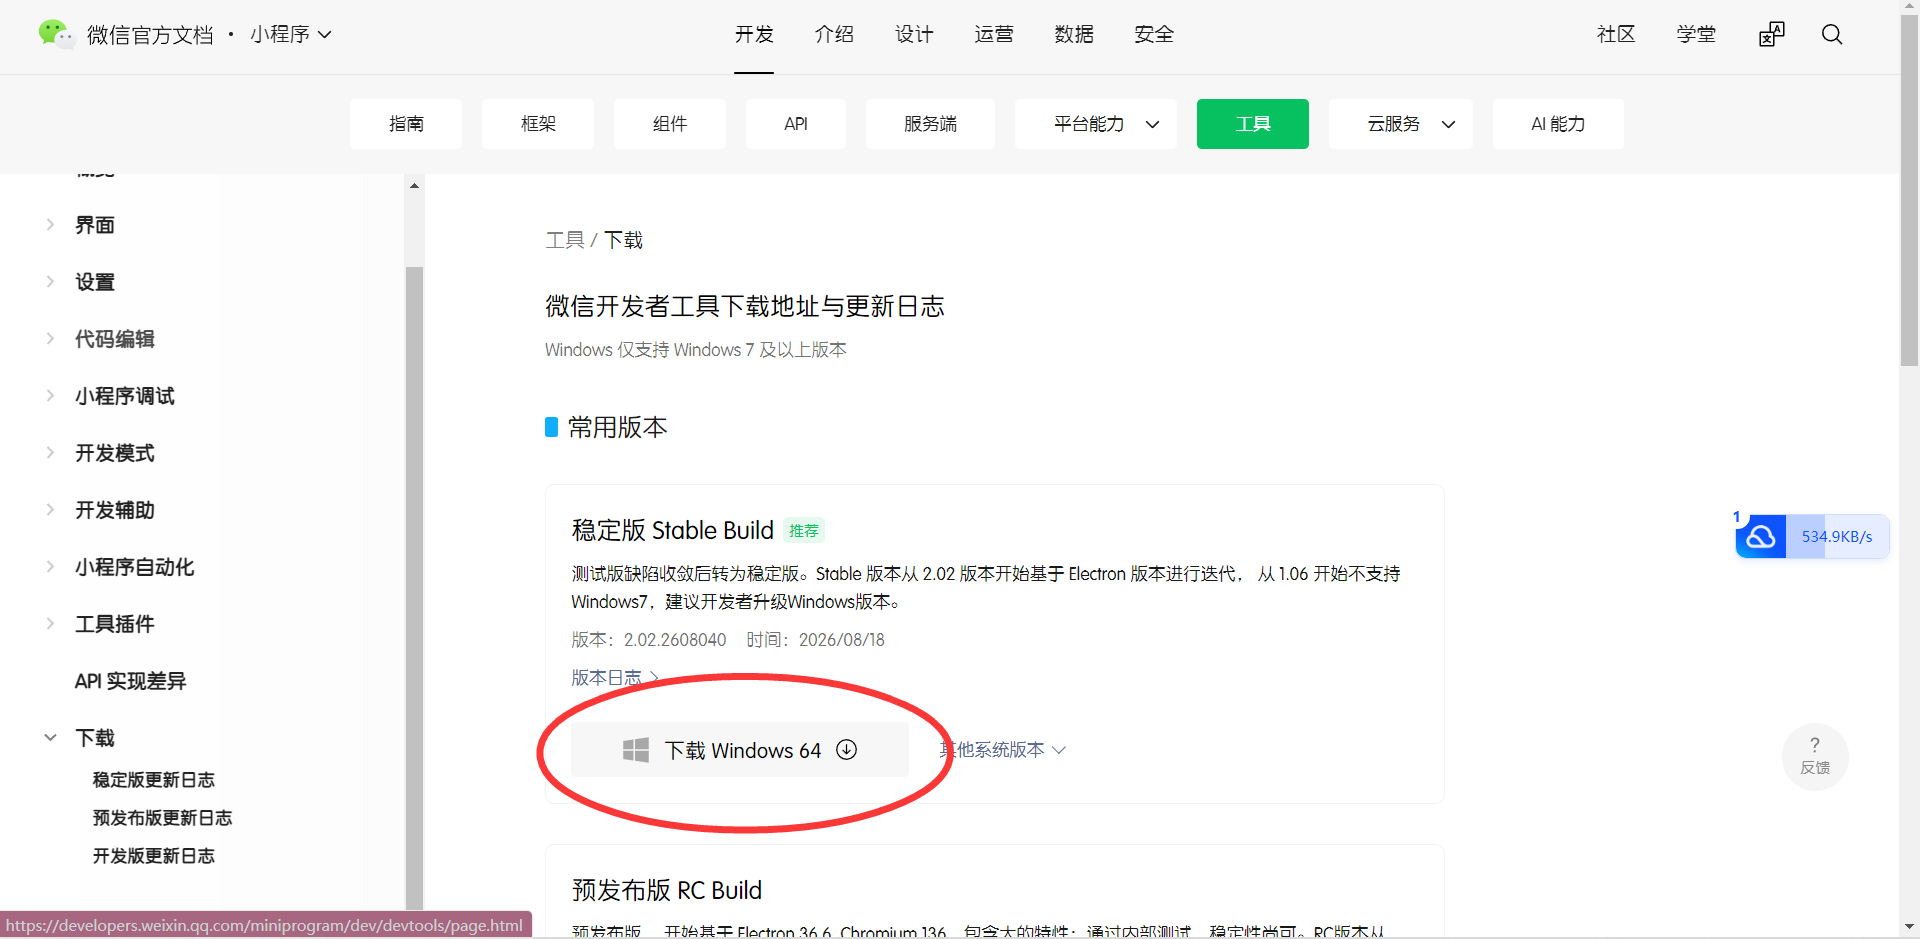Click the 下载 Windows 64 button

pos(740,750)
